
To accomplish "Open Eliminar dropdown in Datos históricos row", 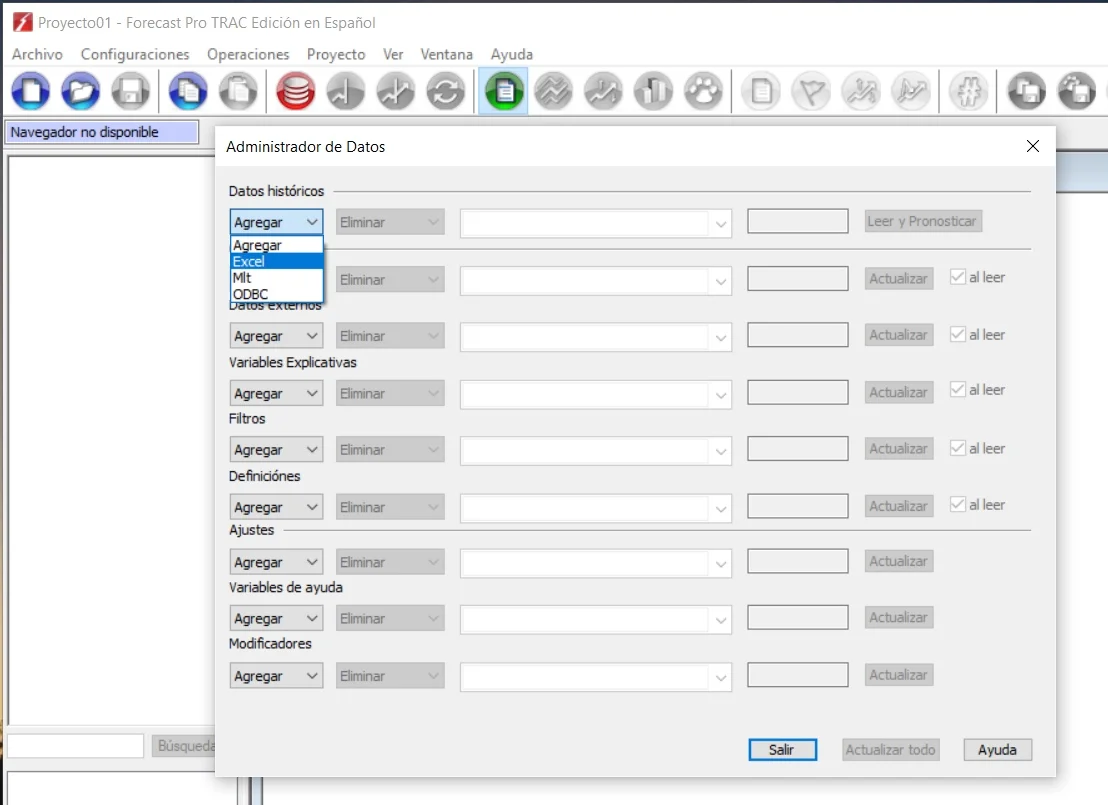I will [390, 222].
